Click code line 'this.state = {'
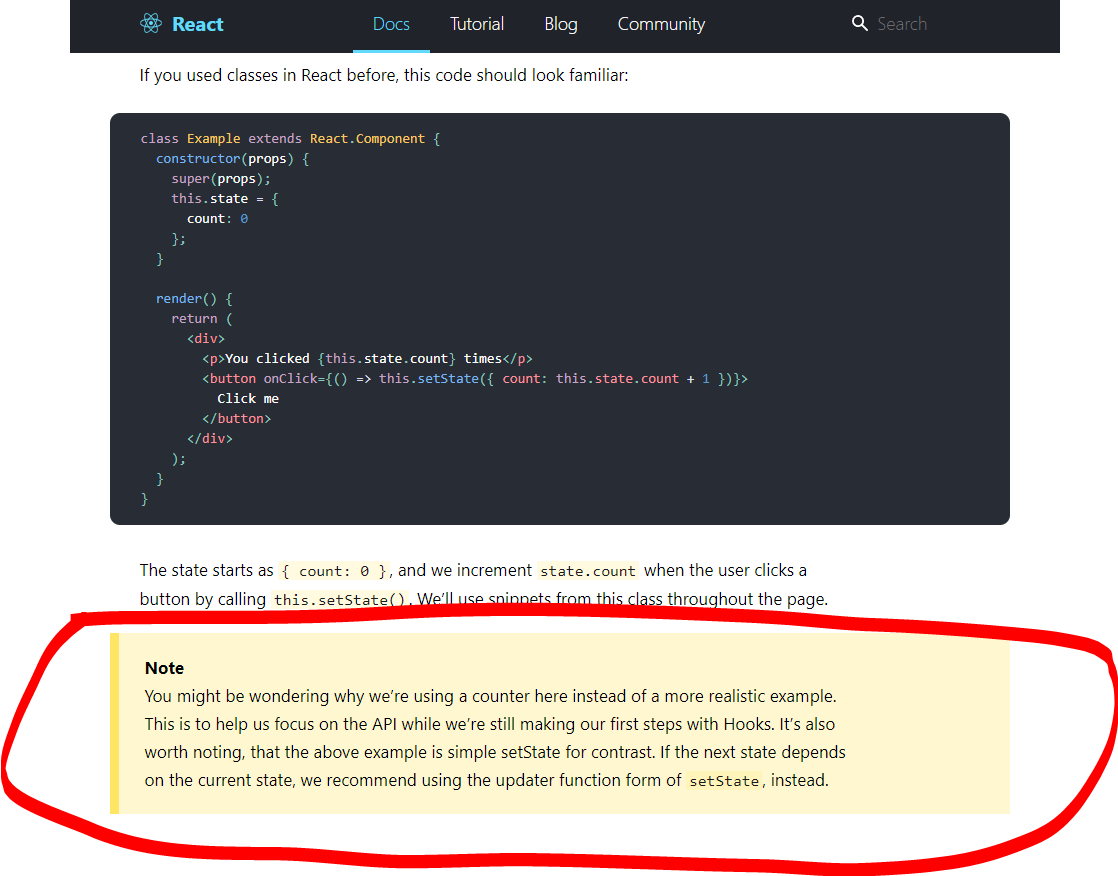Viewport: 1118px width, 876px height. pyautogui.click(x=225, y=199)
